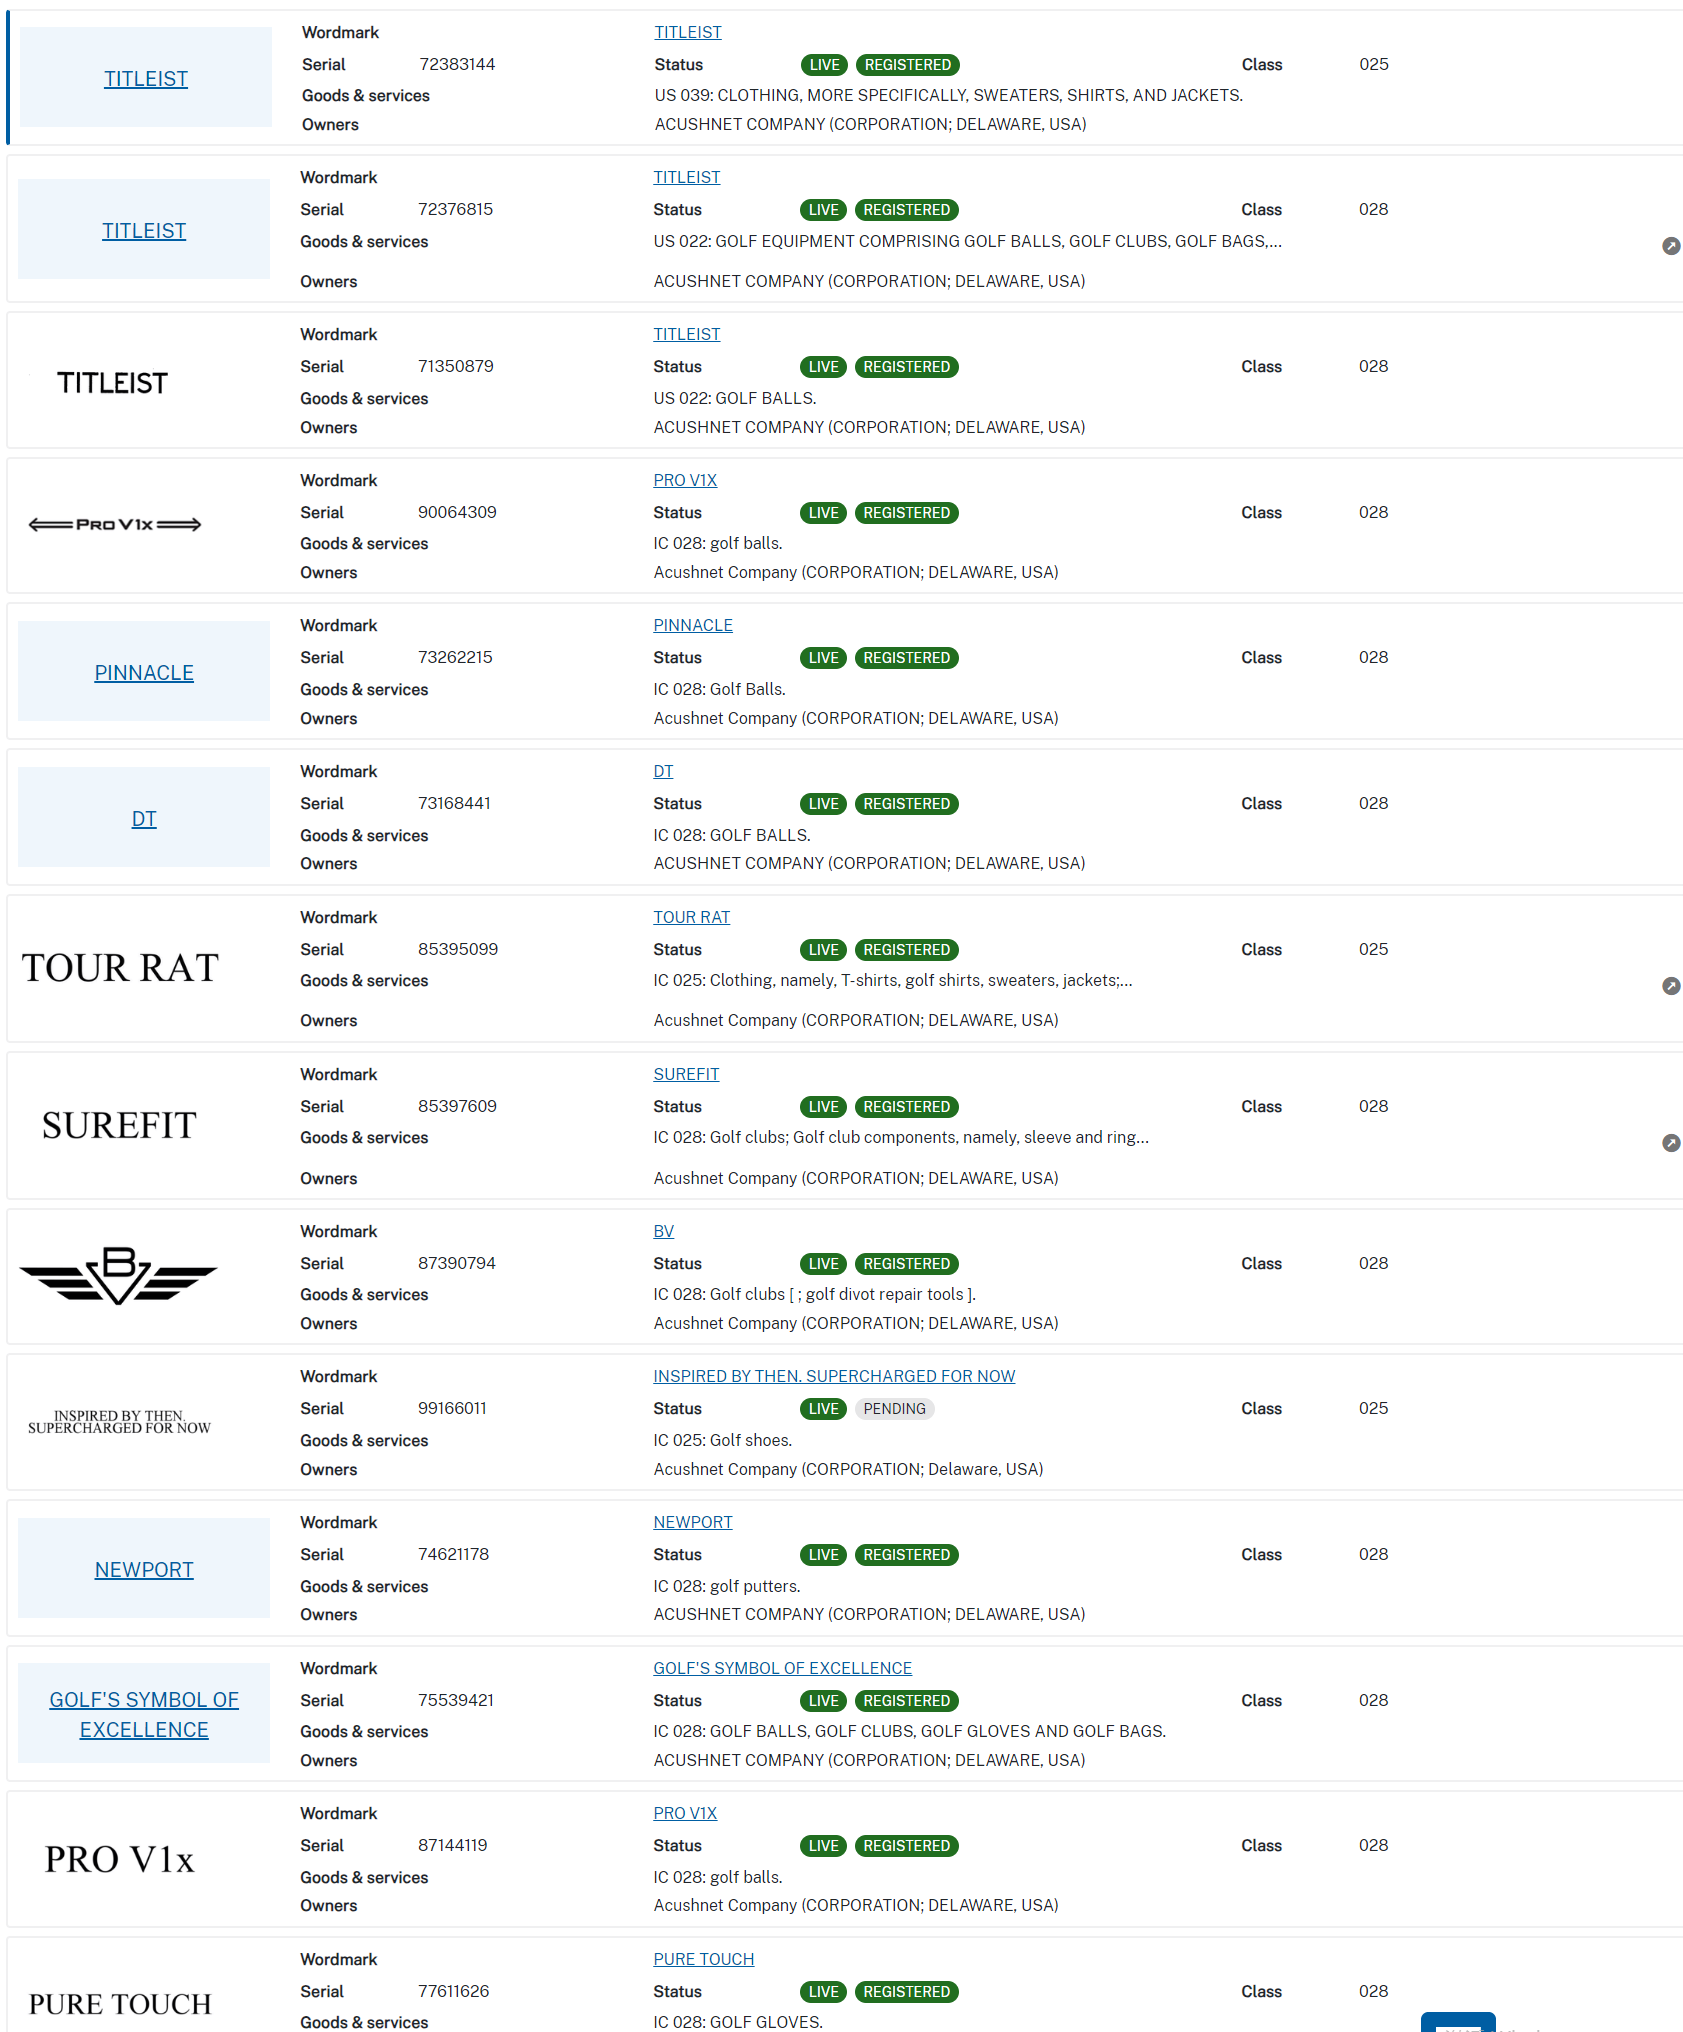Screen dimensions: 1683x2032
Task: Open the GOLF'S SYMBOL OF EXCELLENCE wordmark link
Action: click(782, 1668)
